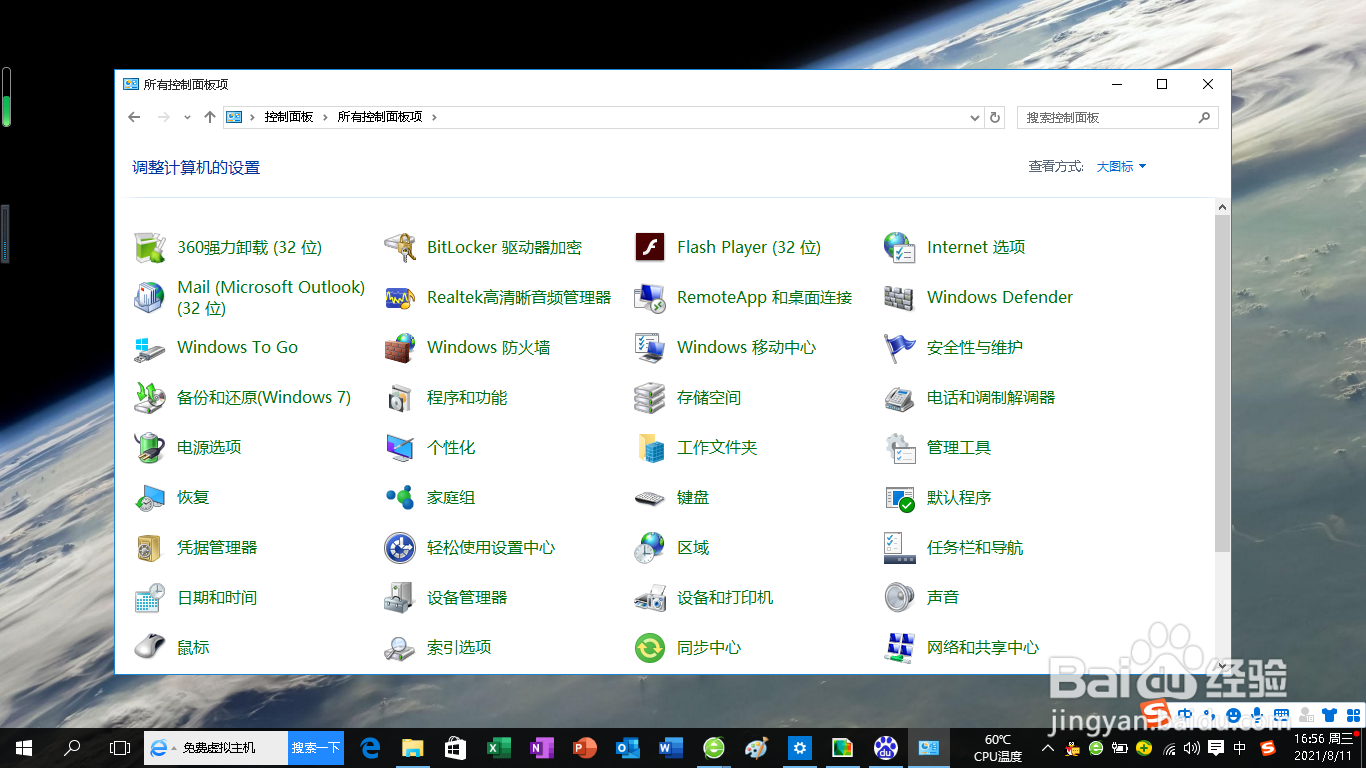The image size is (1366, 768).
Task: Open 键盘 keyboard icon
Action: 650,497
